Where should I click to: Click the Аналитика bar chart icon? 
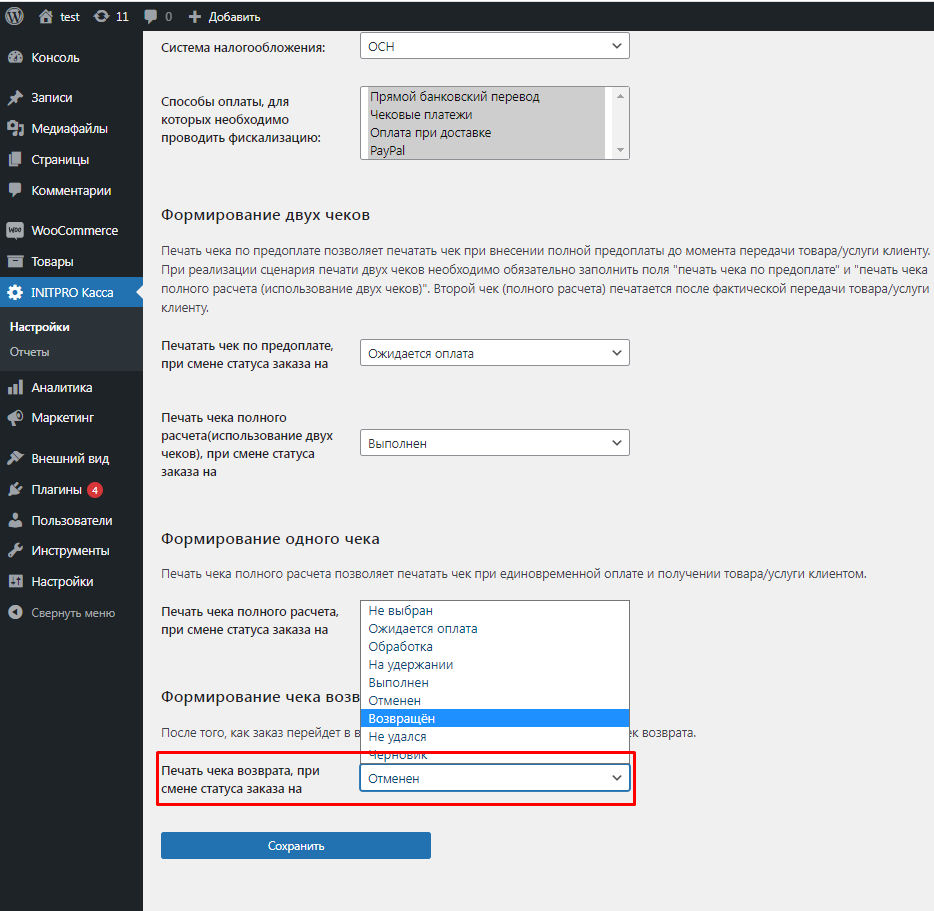pyautogui.click(x=15, y=387)
